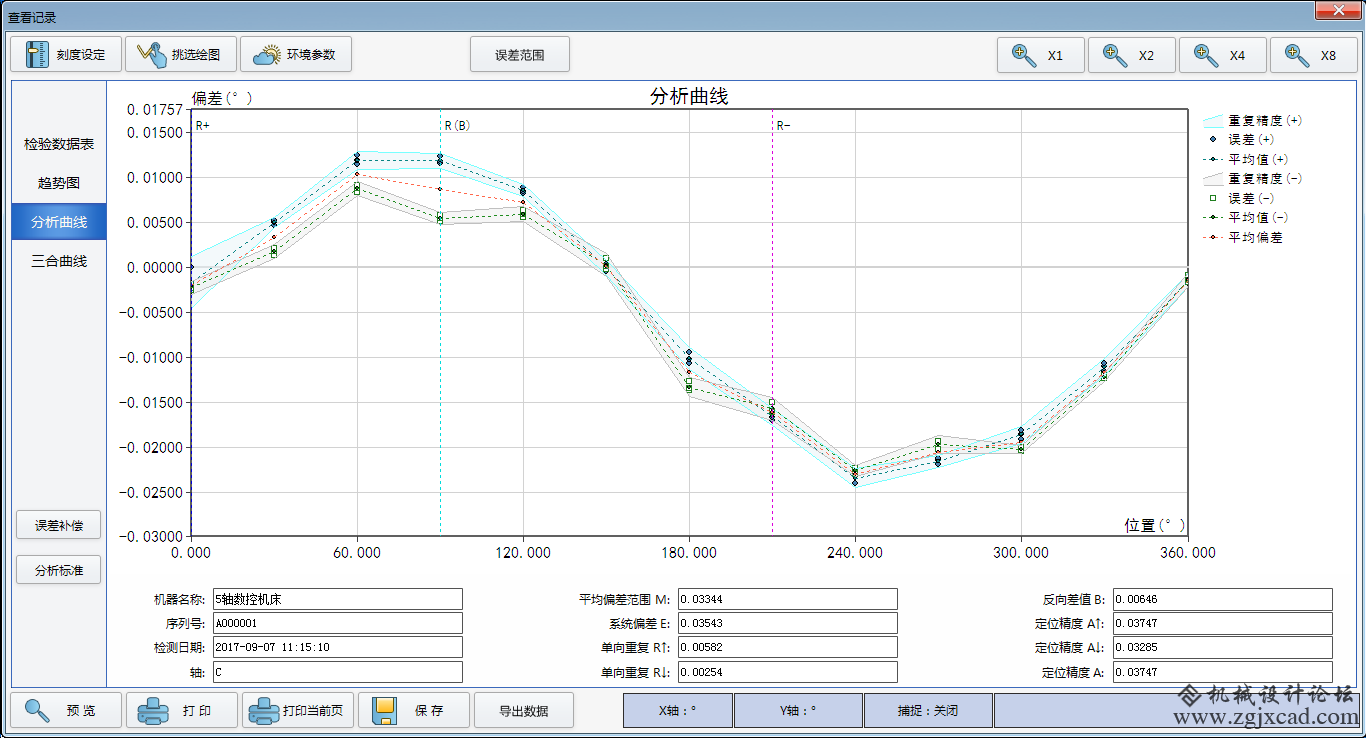Click the 单向重复 R↑ field 0.00582
The width and height of the screenshot is (1366, 738).
[x=787, y=647]
